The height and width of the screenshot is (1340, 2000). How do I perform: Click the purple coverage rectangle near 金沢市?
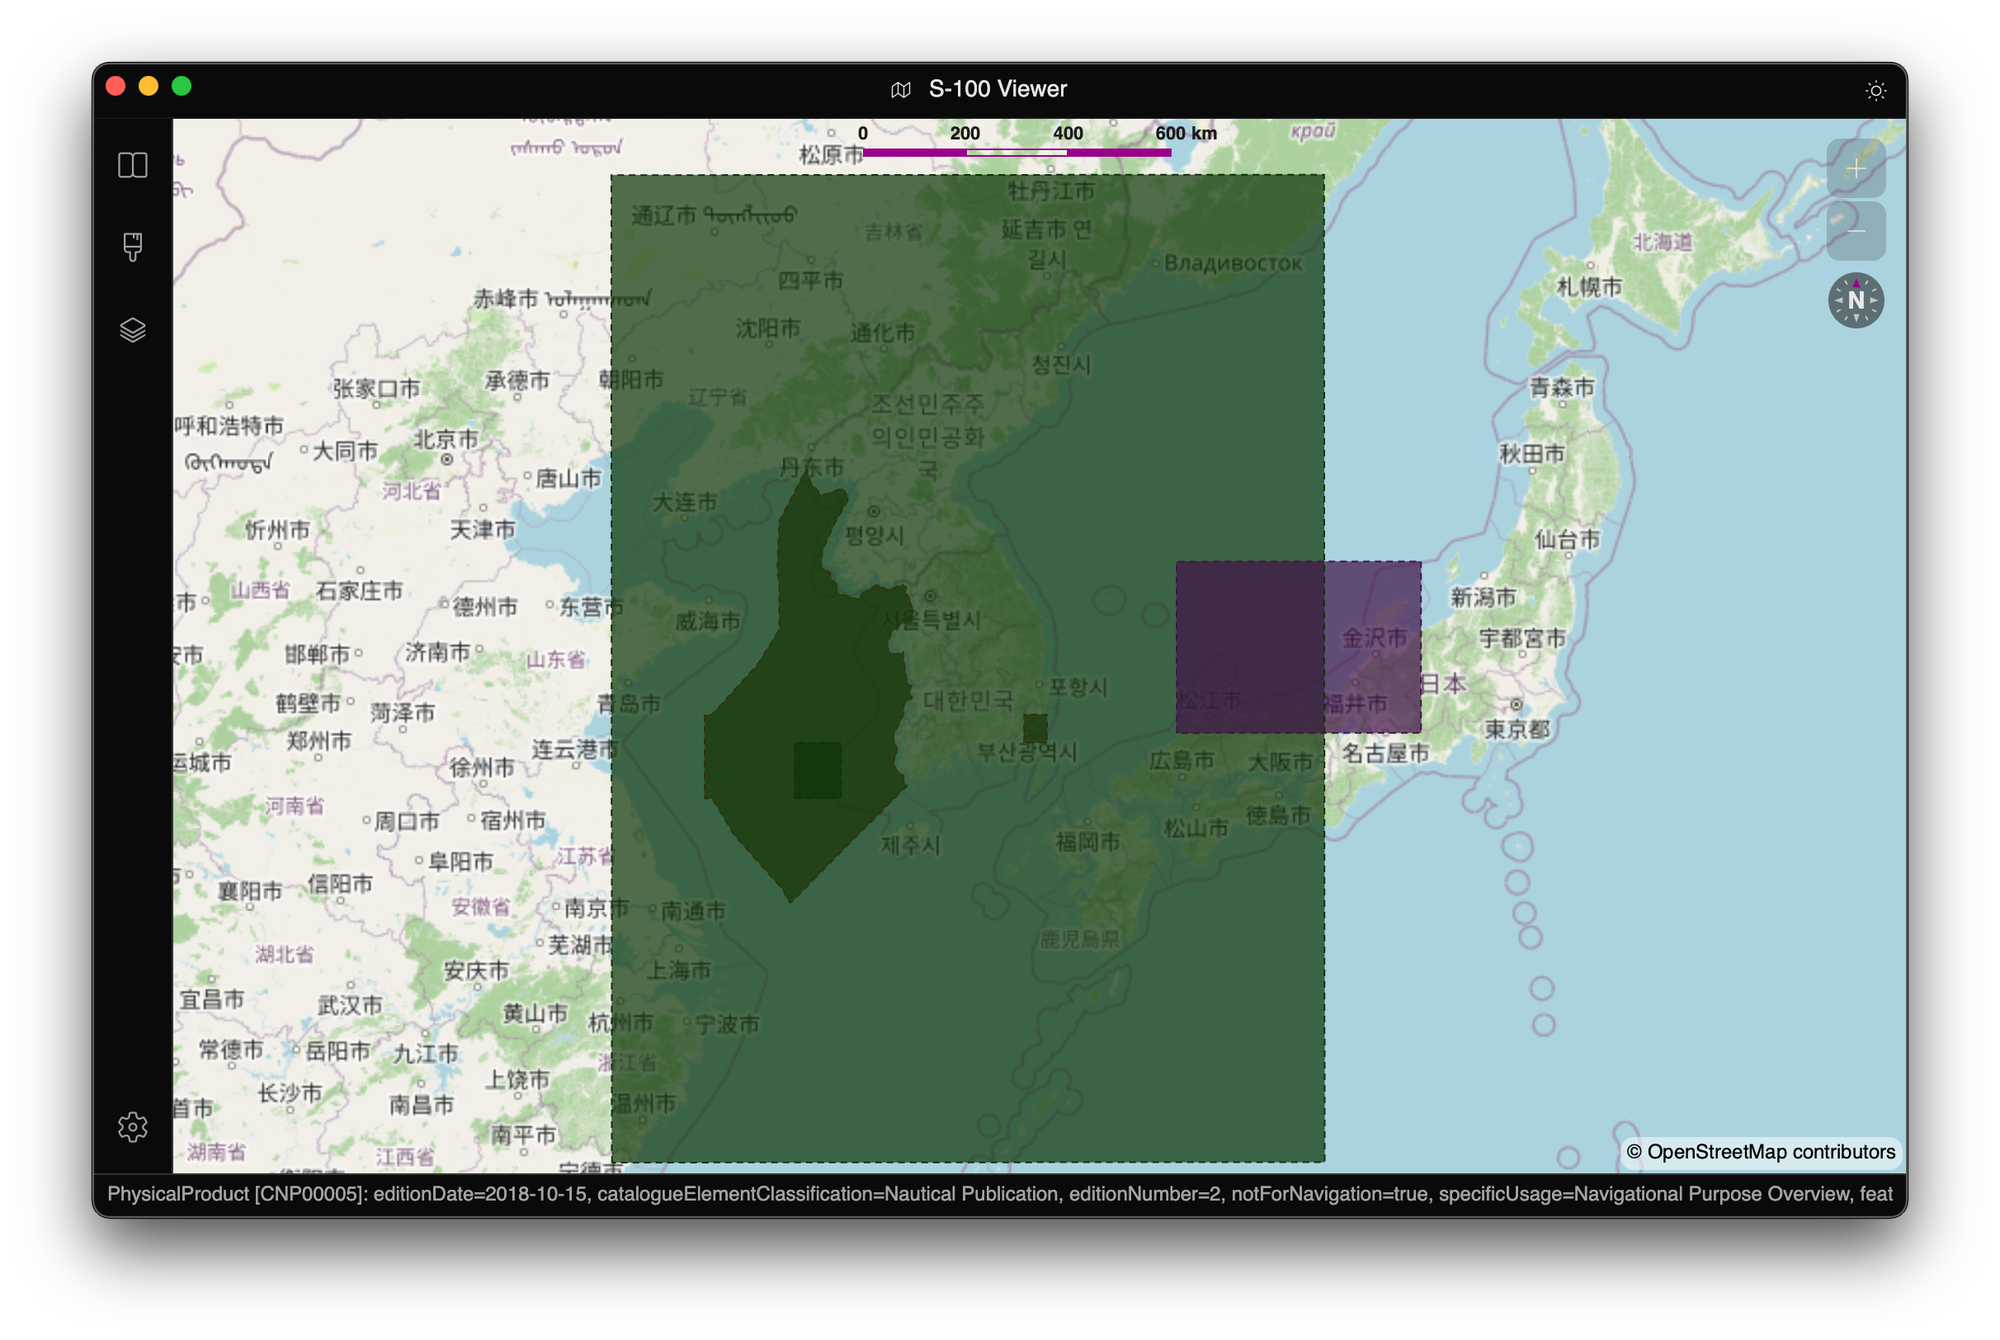tap(1298, 647)
